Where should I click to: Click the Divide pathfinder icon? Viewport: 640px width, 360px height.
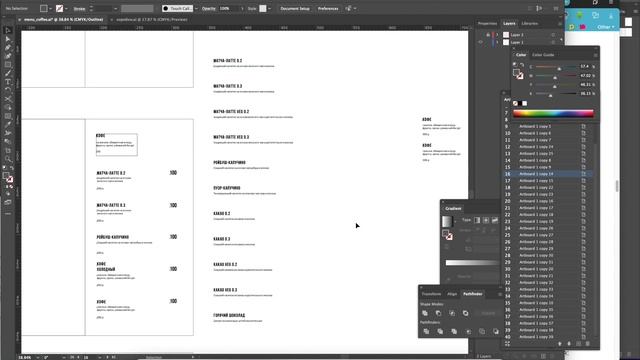426,331
